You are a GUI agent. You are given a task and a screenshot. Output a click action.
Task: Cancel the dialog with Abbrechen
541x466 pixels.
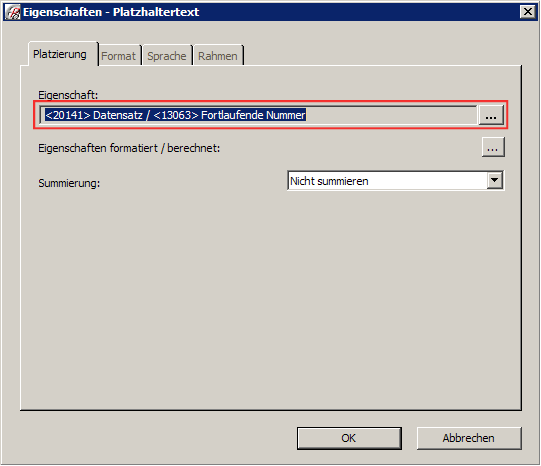469,438
